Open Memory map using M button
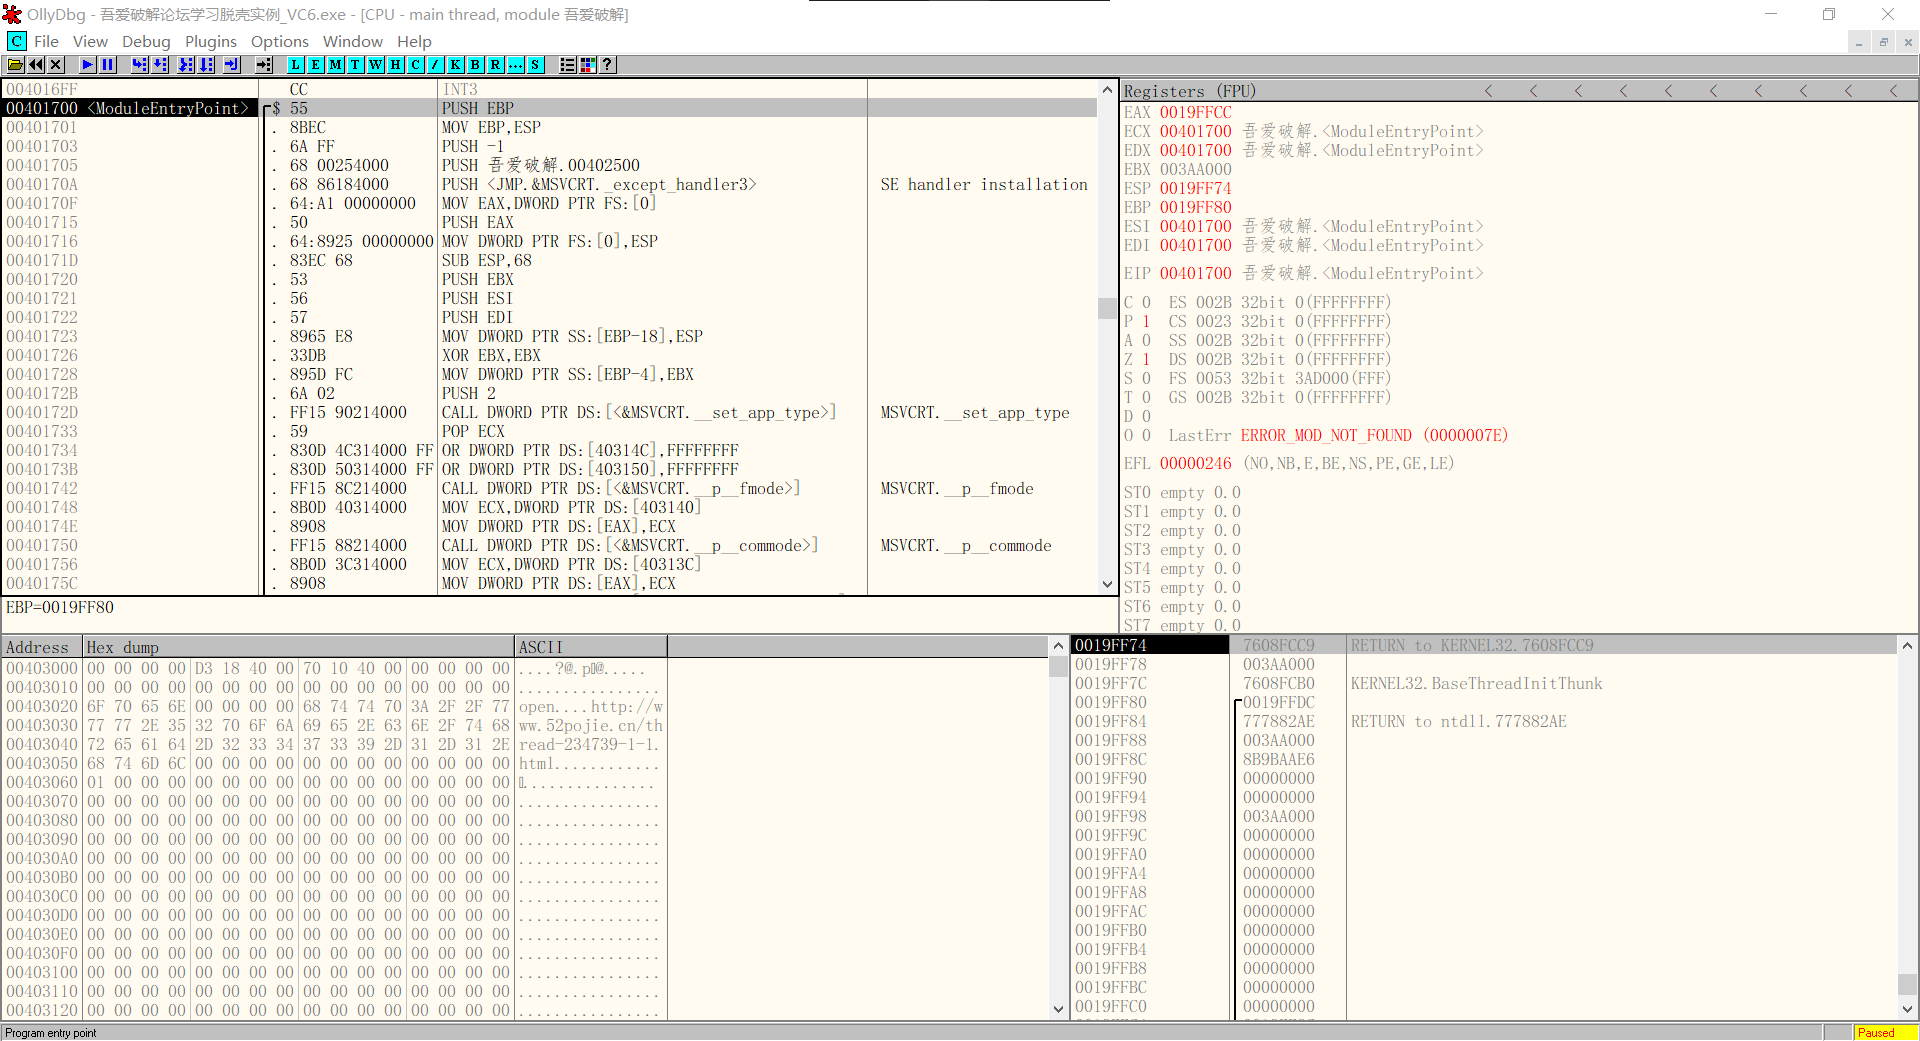Image resolution: width=1920 pixels, height=1041 pixels. pos(335,65)
